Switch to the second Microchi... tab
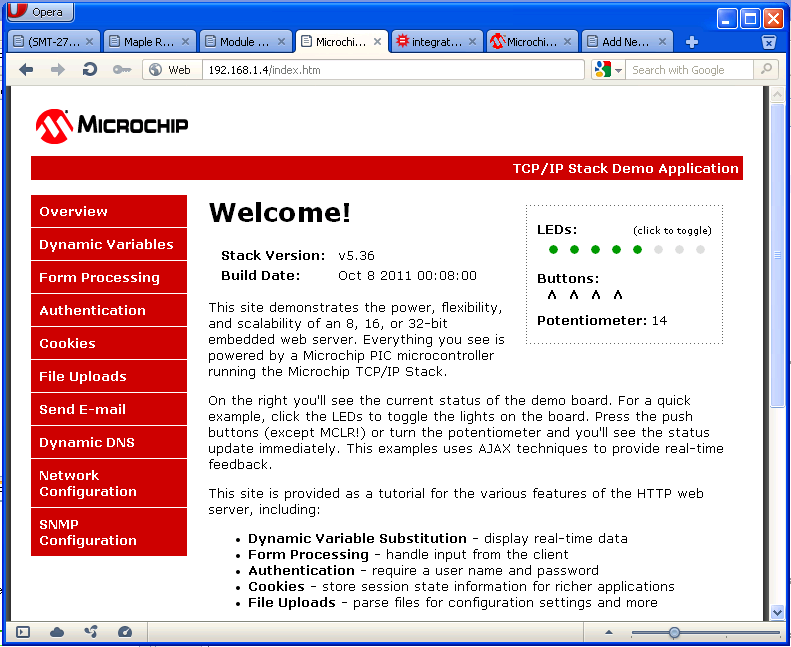Viewport: 791px width, 647px height. click(x=532, y=42)
